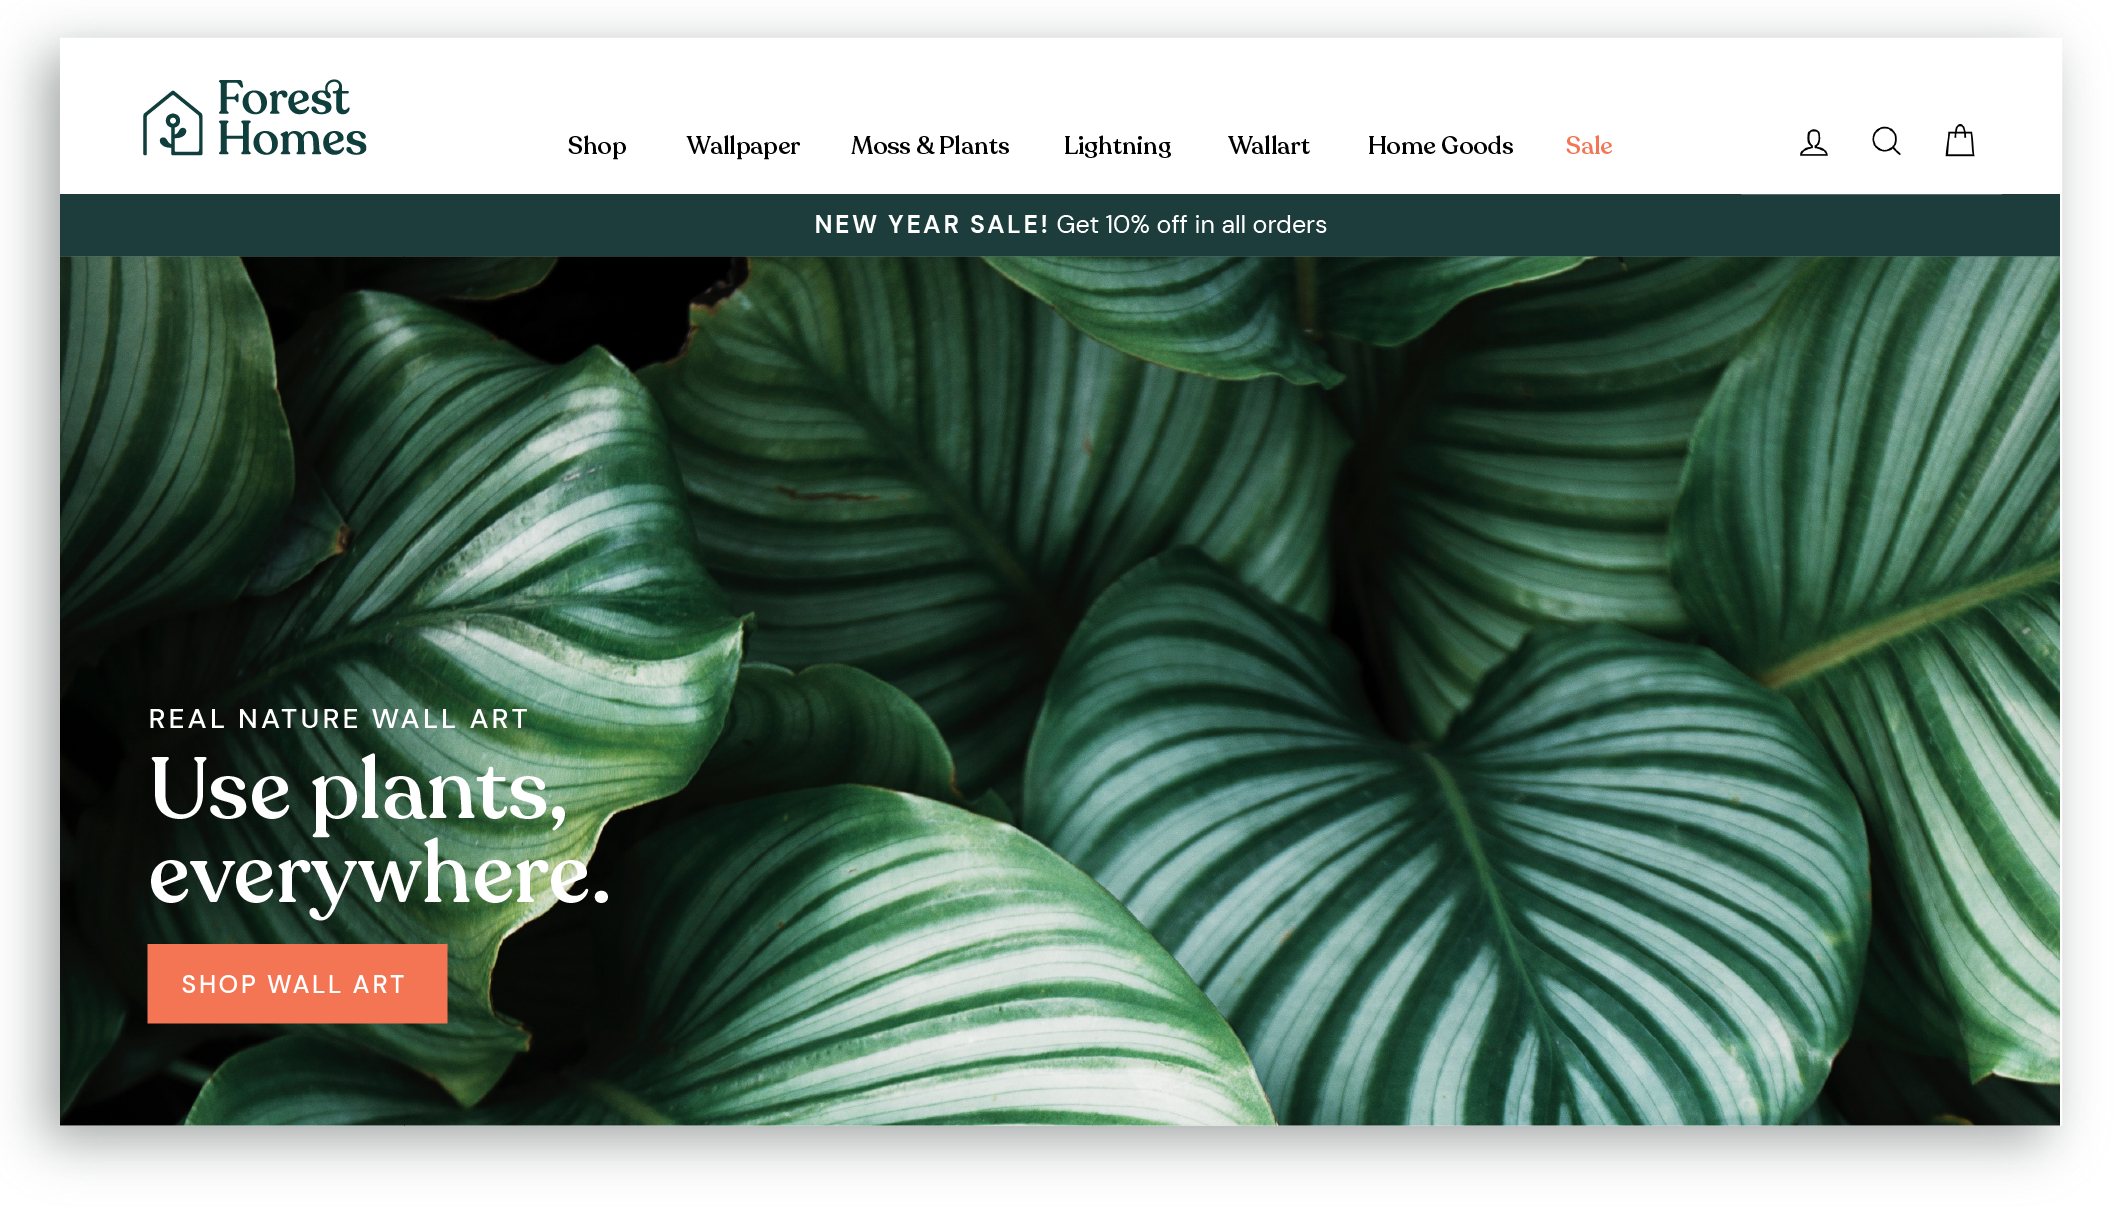Viewport: 2120px width, 1211px height.
Task: Open the shopping bag cart icon
Action: tap(1960, 141)
